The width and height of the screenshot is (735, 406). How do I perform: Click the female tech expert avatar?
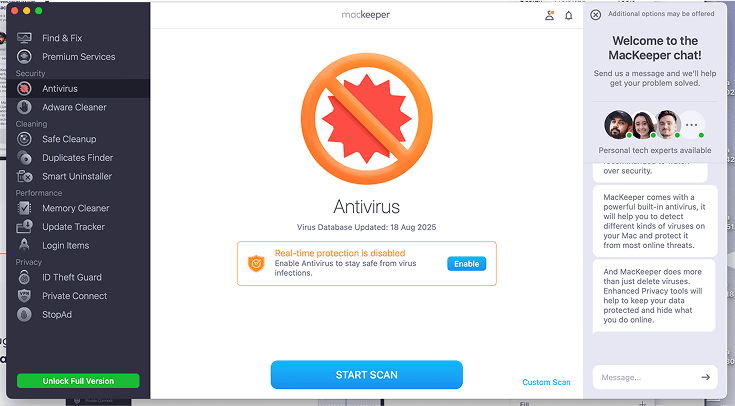tap(643, 125)
